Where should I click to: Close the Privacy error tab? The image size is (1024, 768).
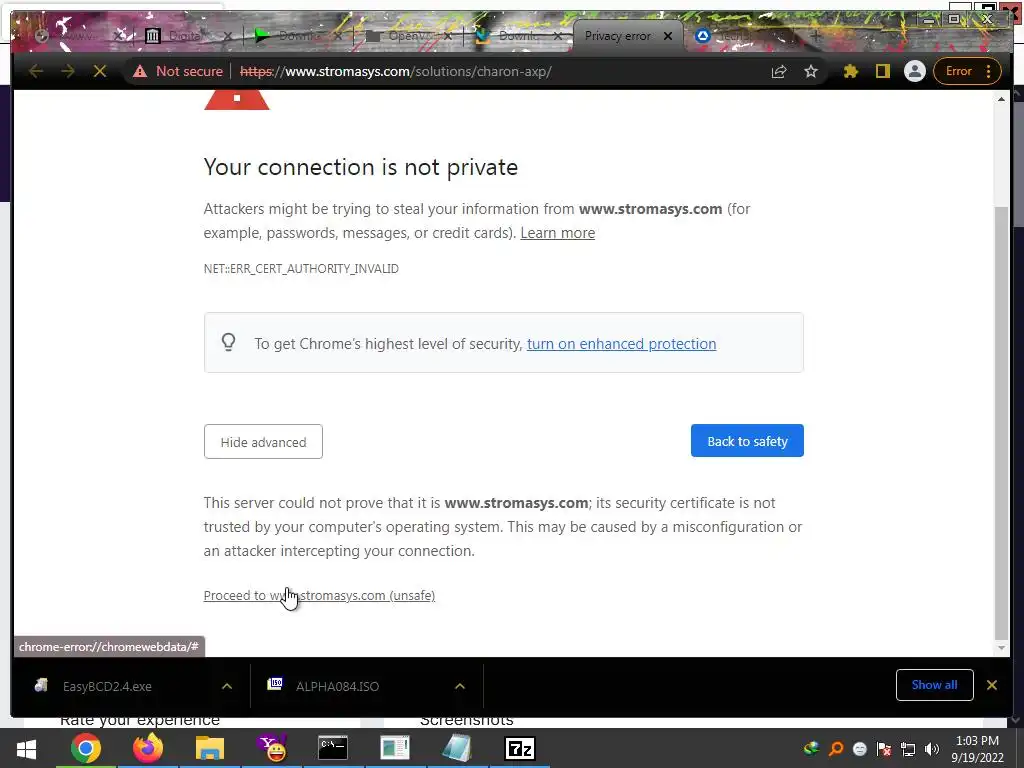click(x=667, y=36)
